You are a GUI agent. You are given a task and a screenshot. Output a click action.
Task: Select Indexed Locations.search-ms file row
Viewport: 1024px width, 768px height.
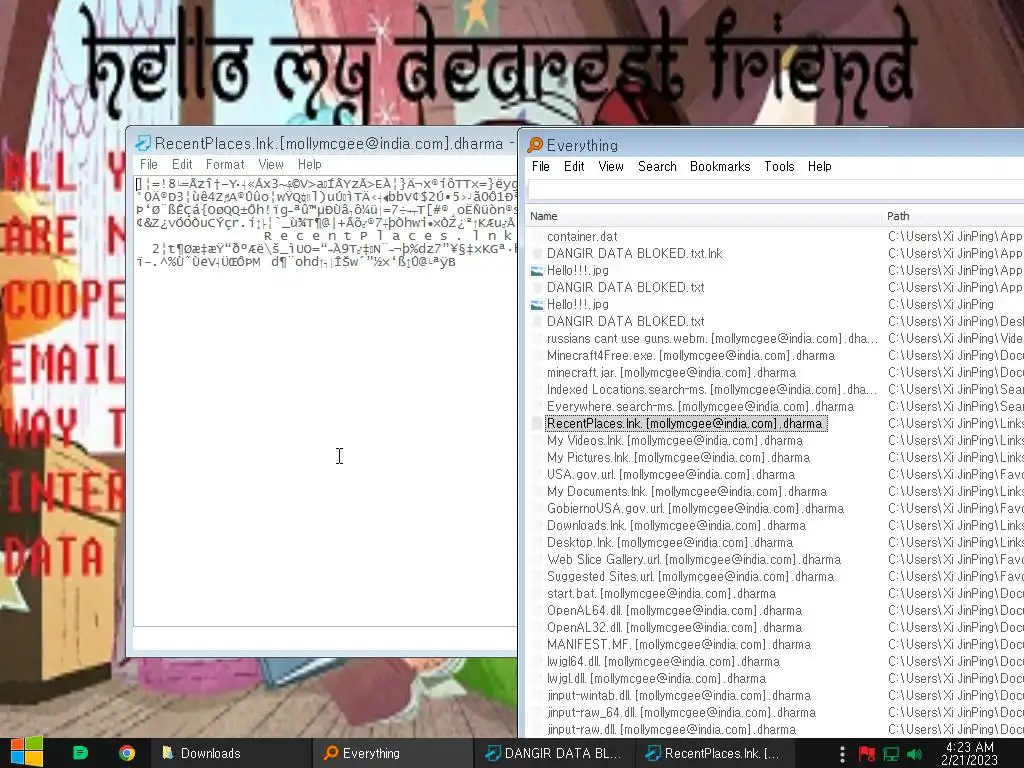tap(712, 389)
